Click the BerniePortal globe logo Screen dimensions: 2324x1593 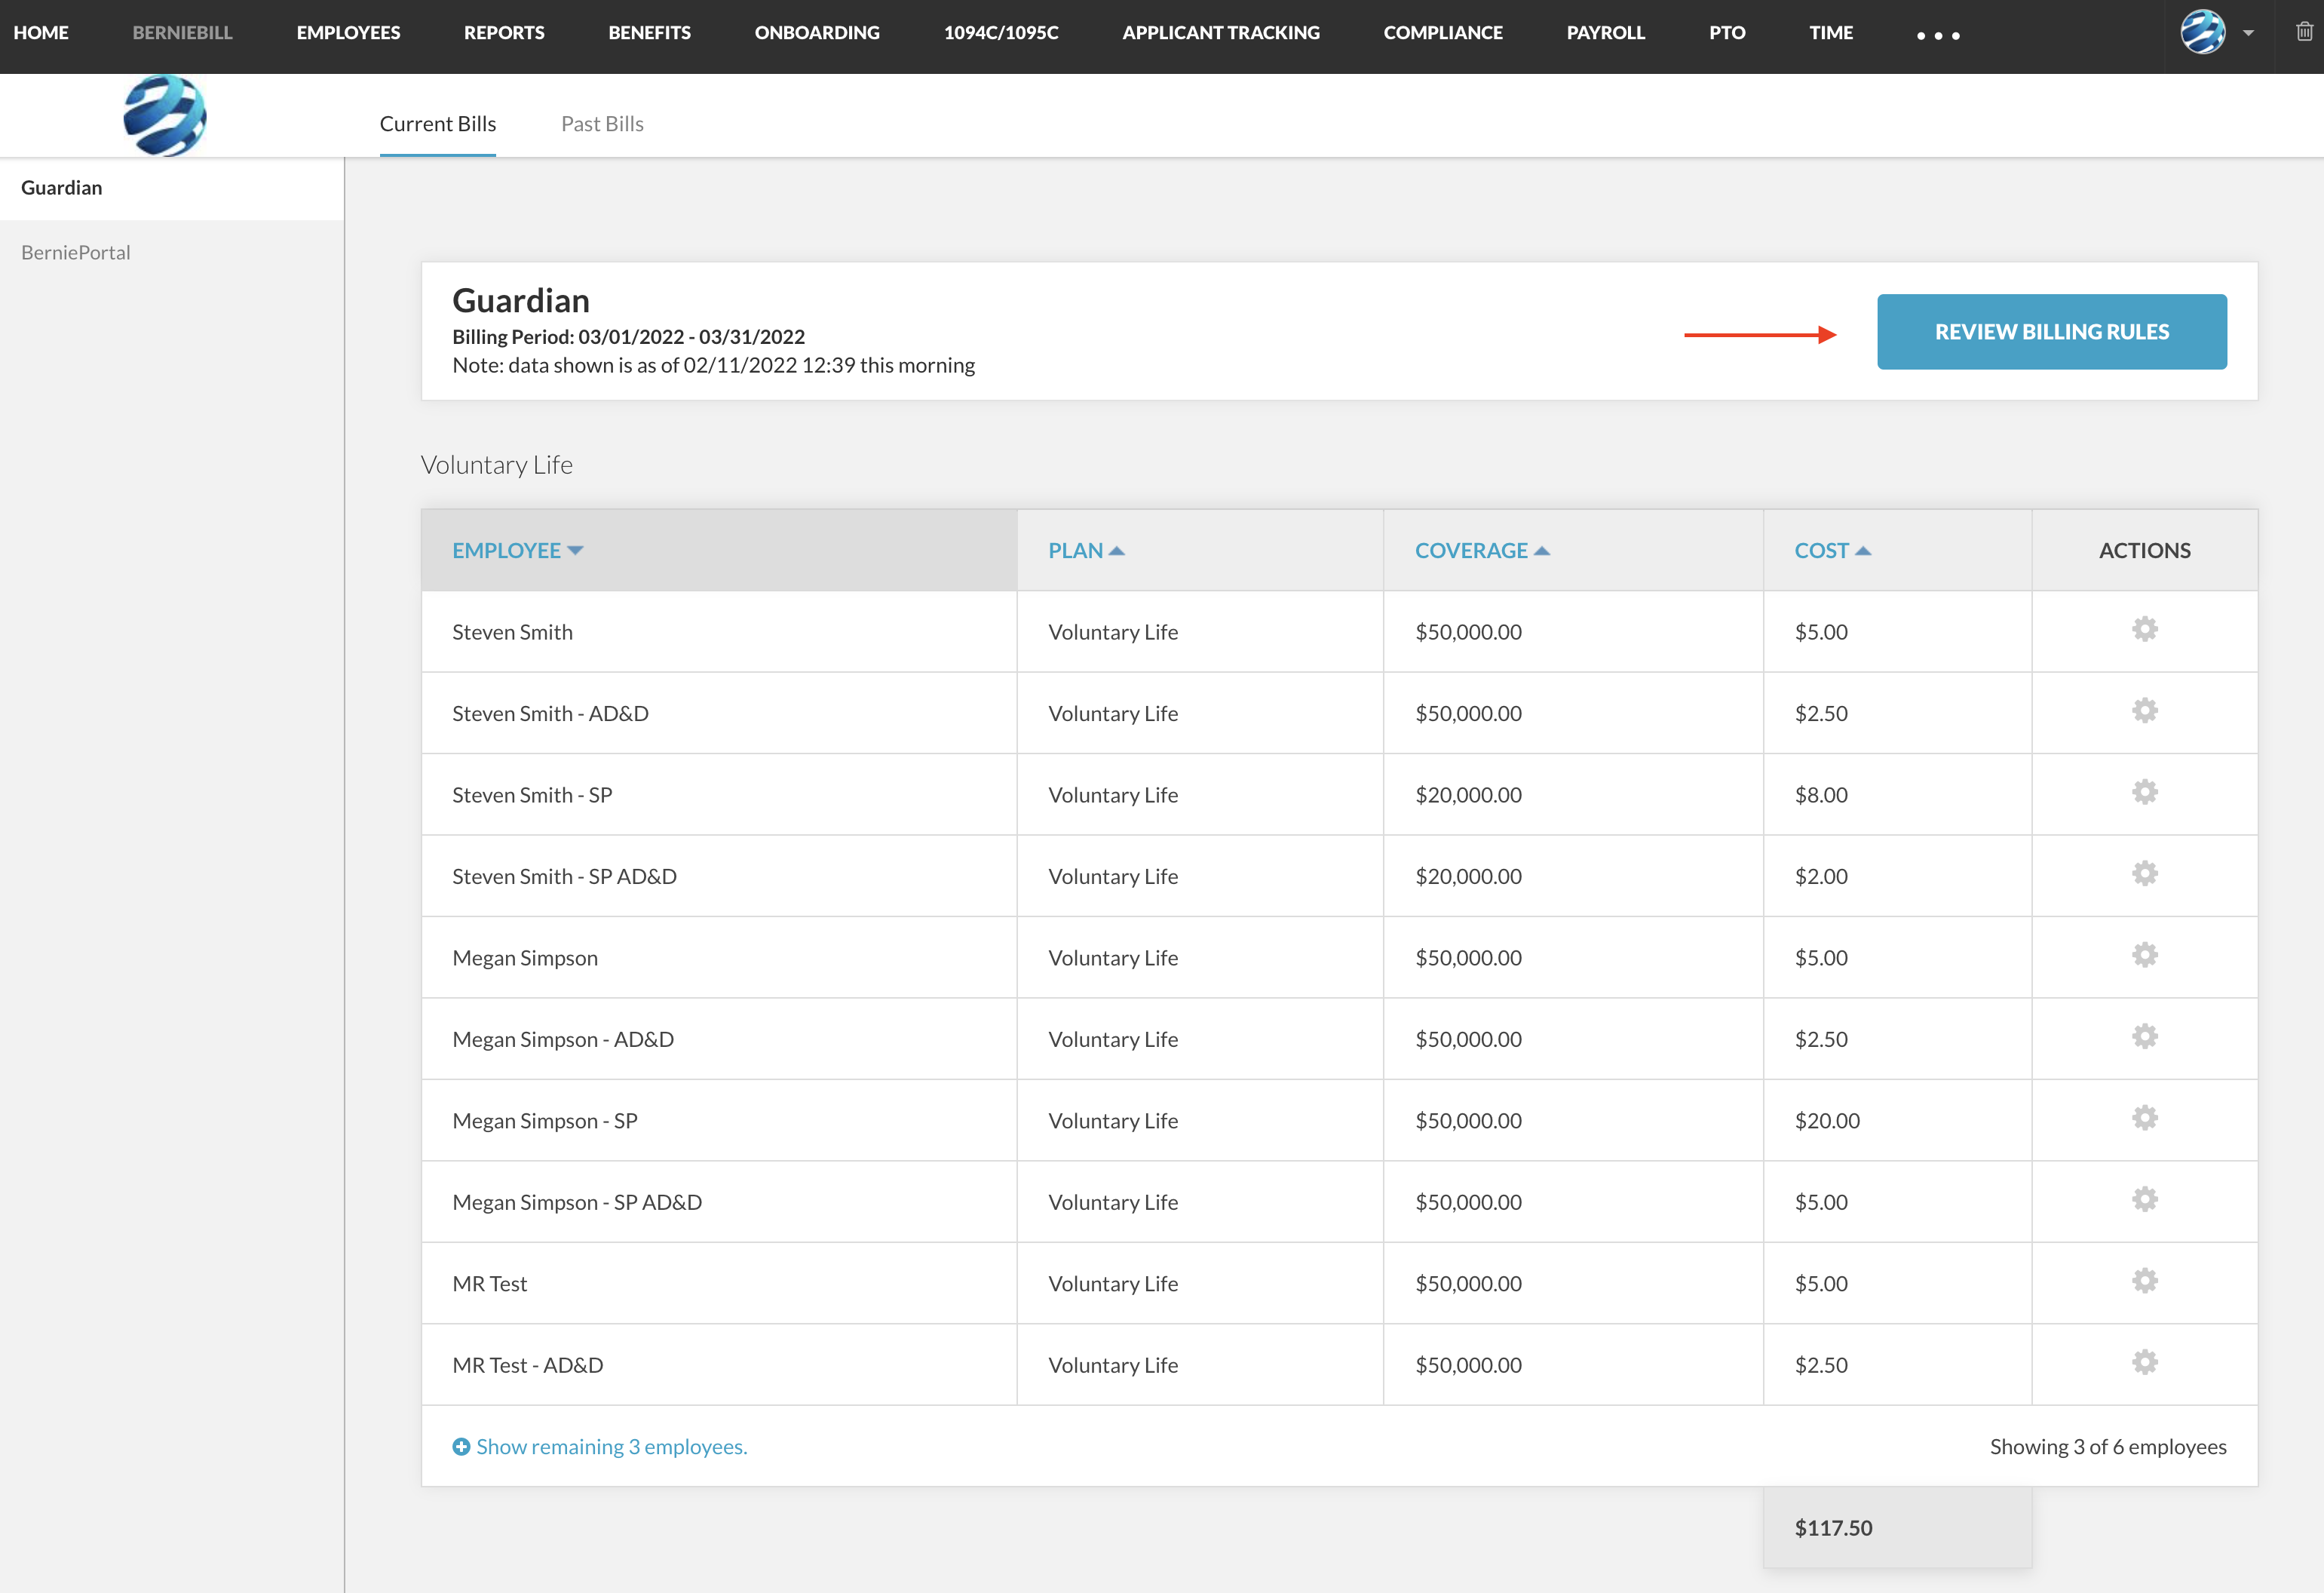tap(165, 116)
